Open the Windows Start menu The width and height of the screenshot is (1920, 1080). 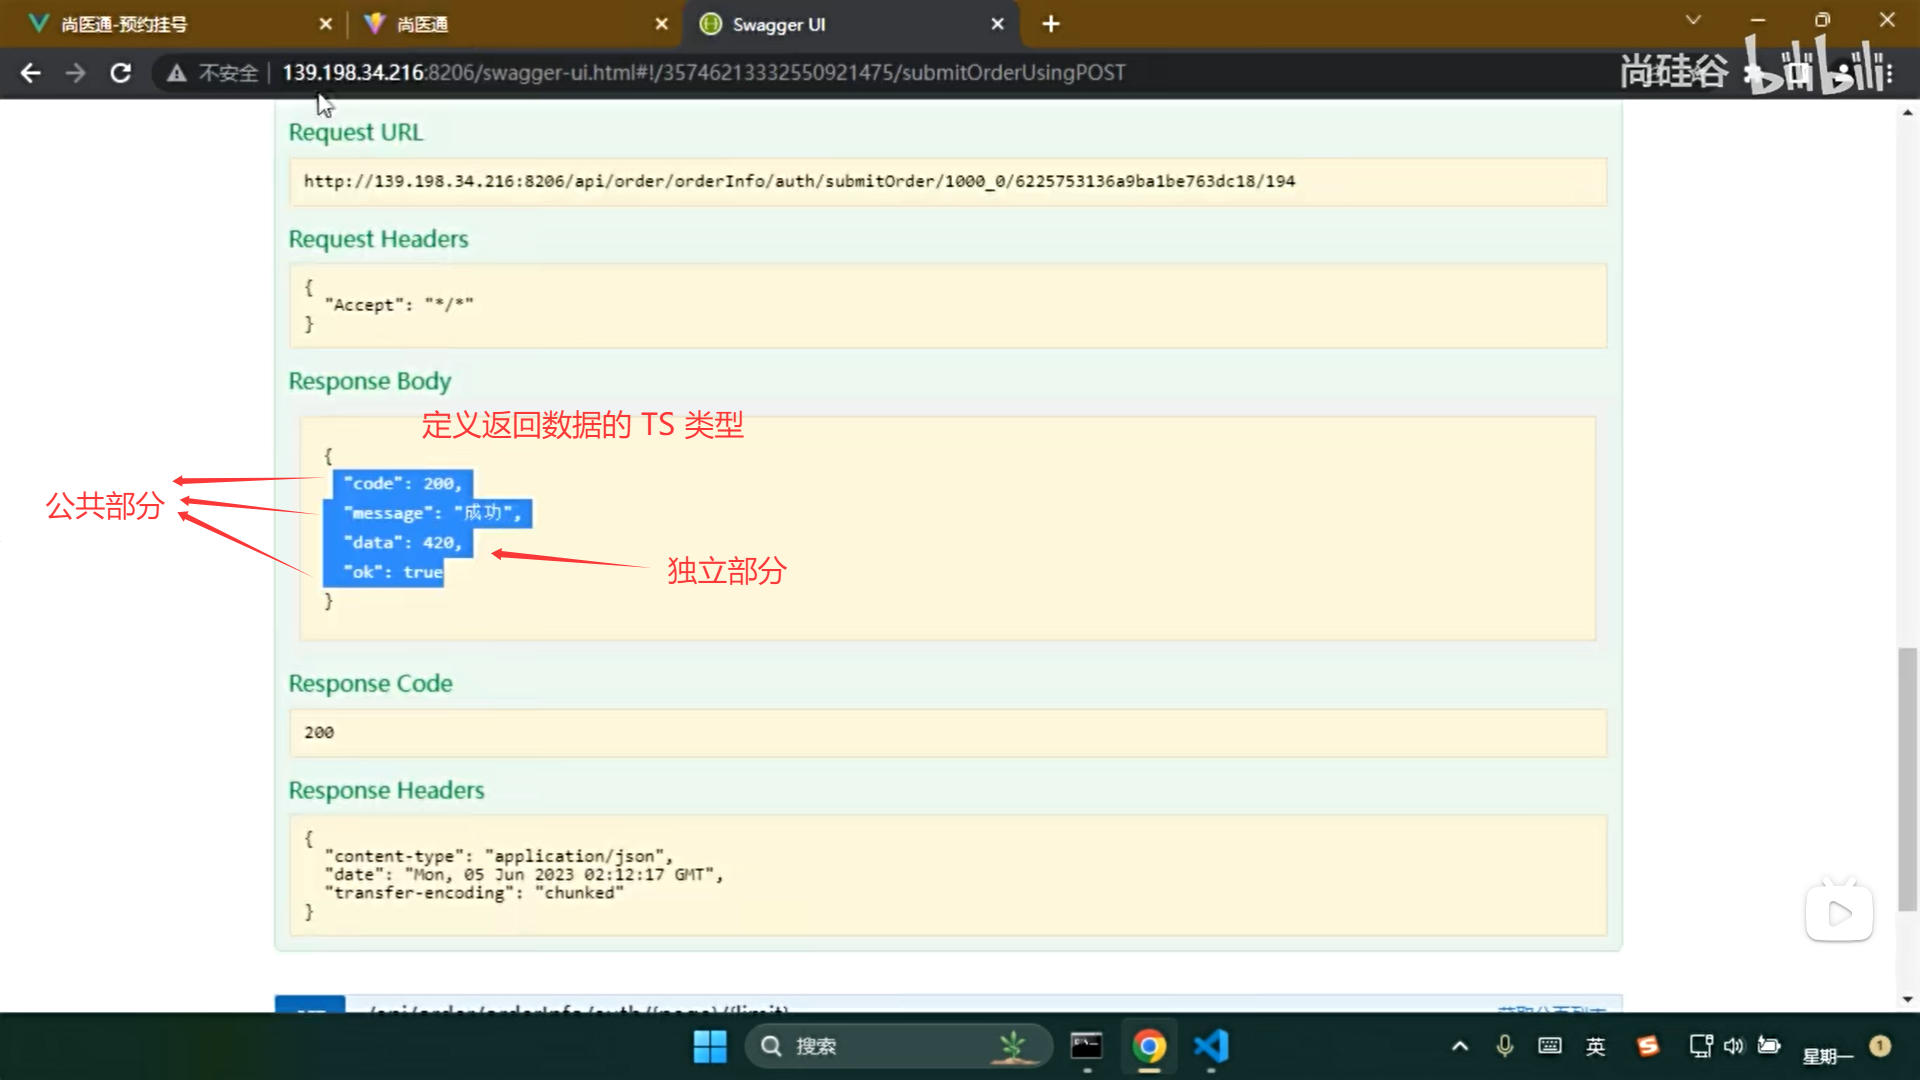click(710, 1046)
